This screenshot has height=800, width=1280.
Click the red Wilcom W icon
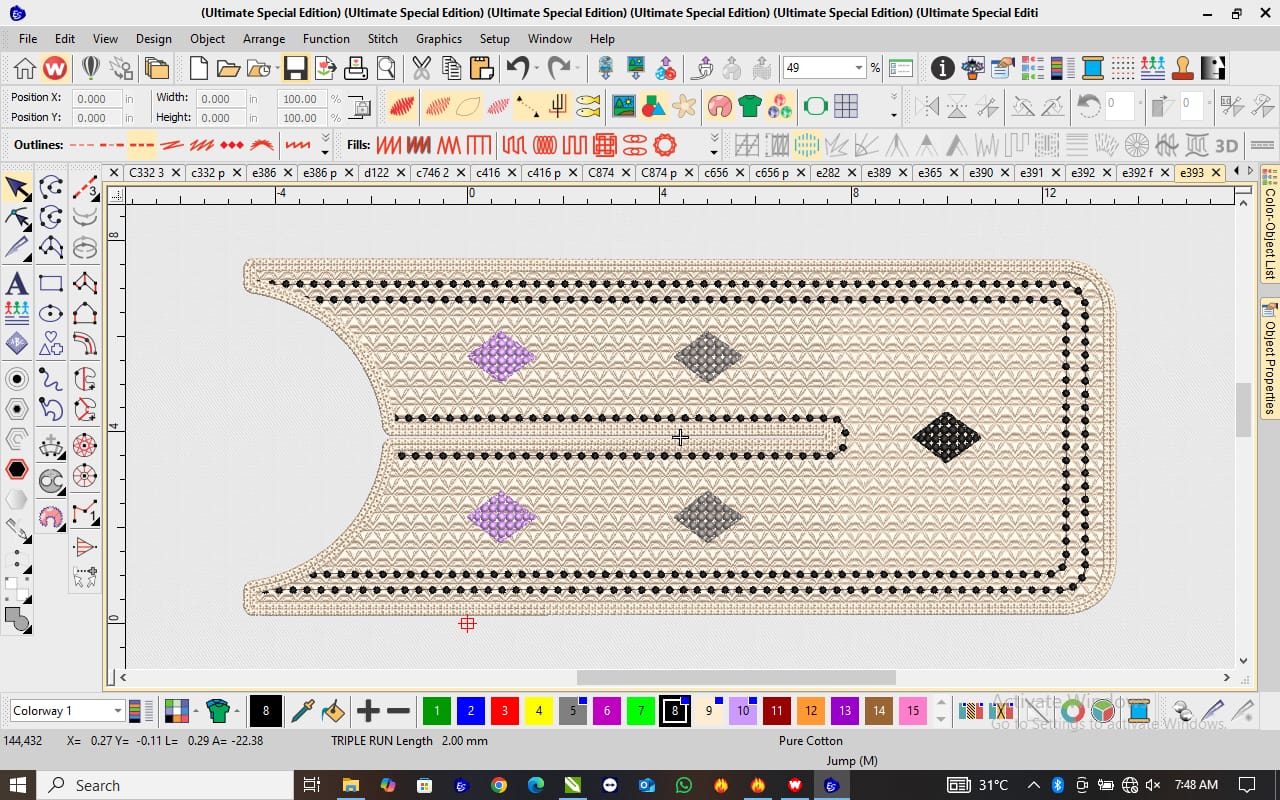point(55,68)
